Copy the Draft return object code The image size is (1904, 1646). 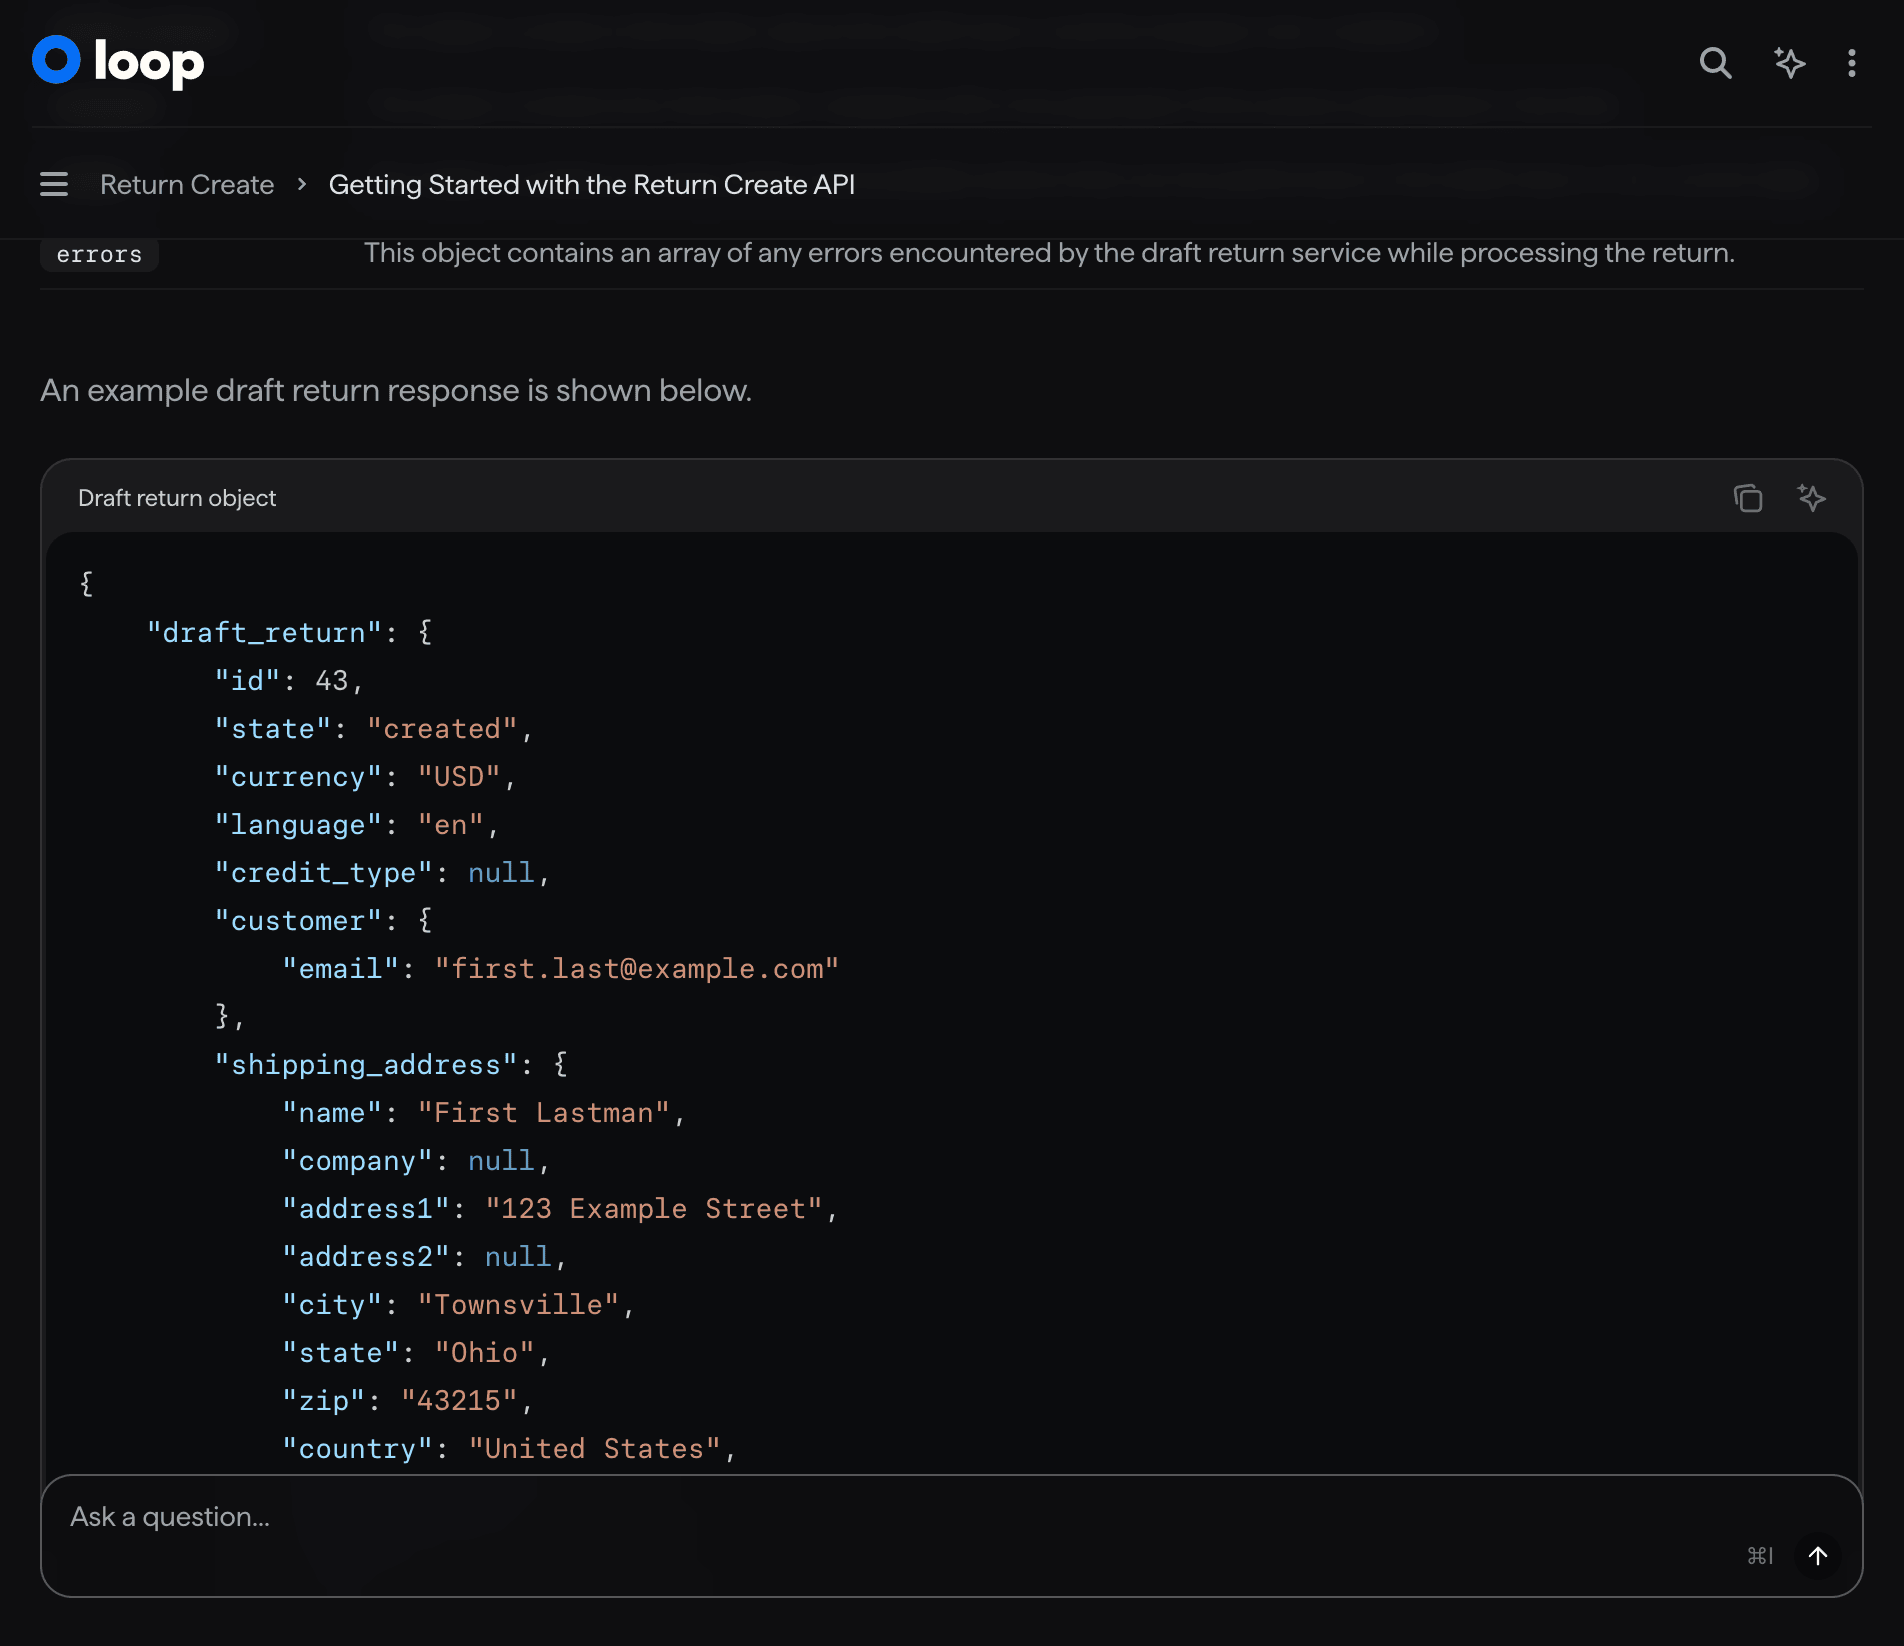(x=1748, y=497)
